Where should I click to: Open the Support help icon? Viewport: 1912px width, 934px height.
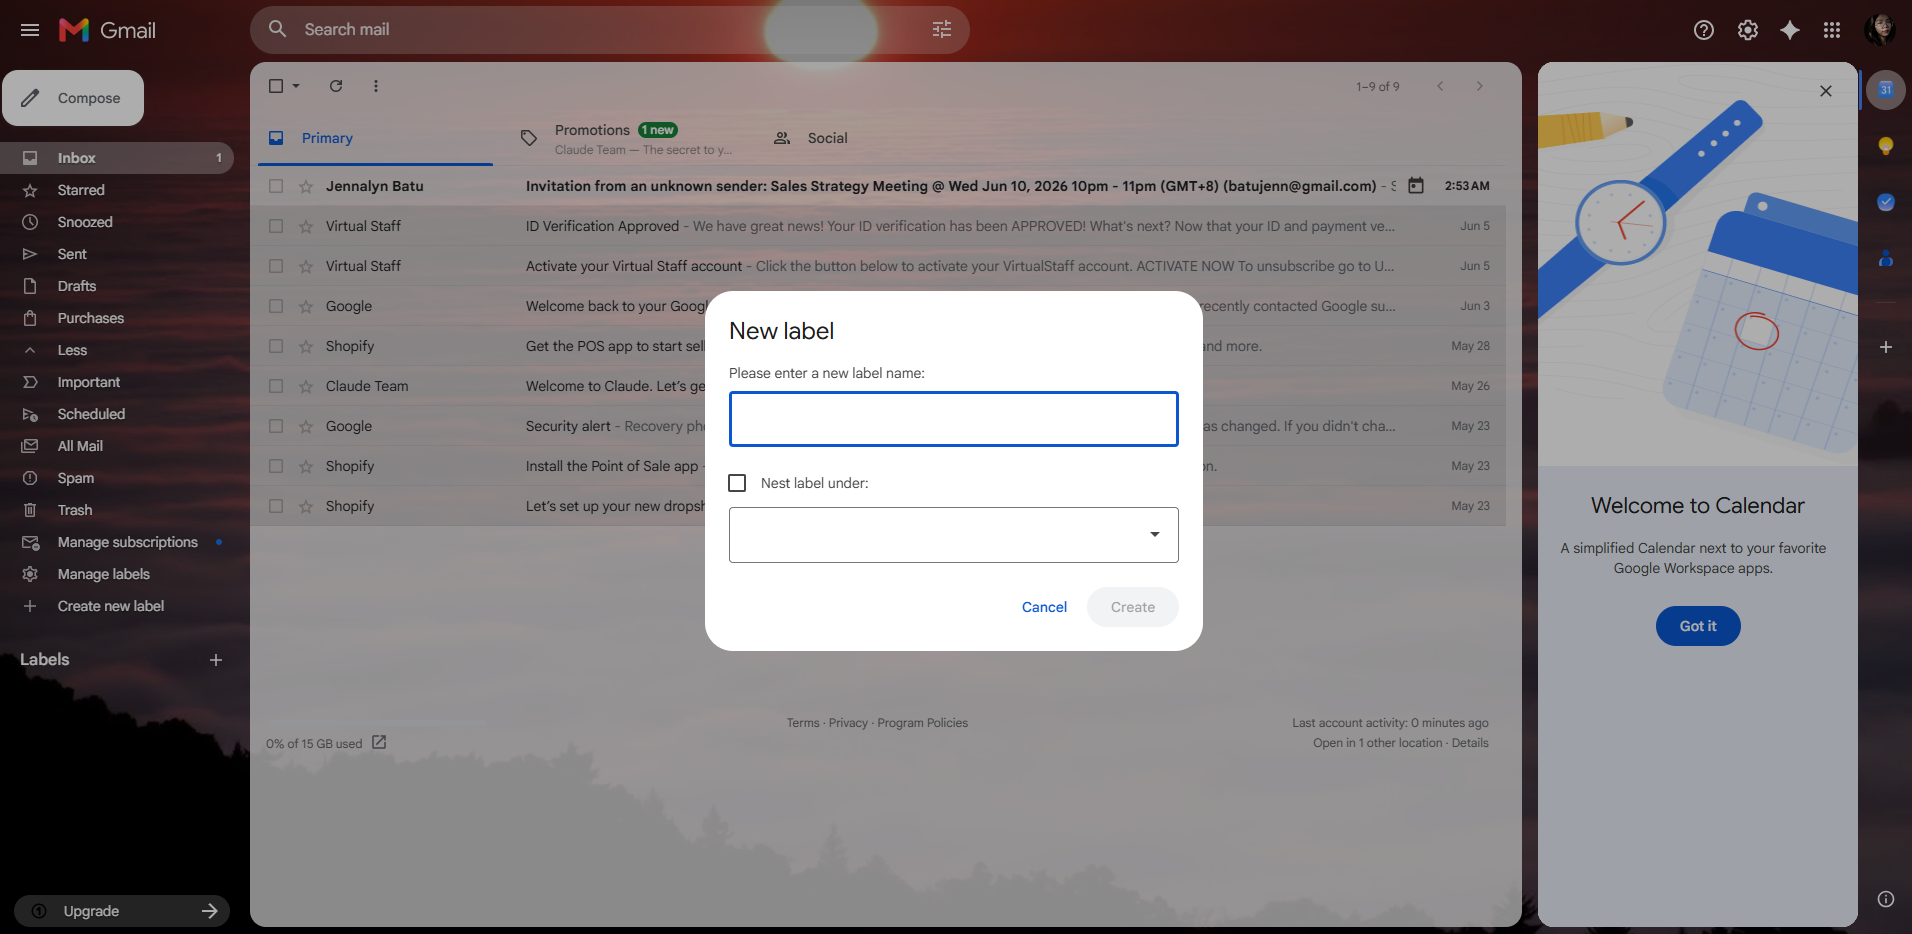point(1704,30)
